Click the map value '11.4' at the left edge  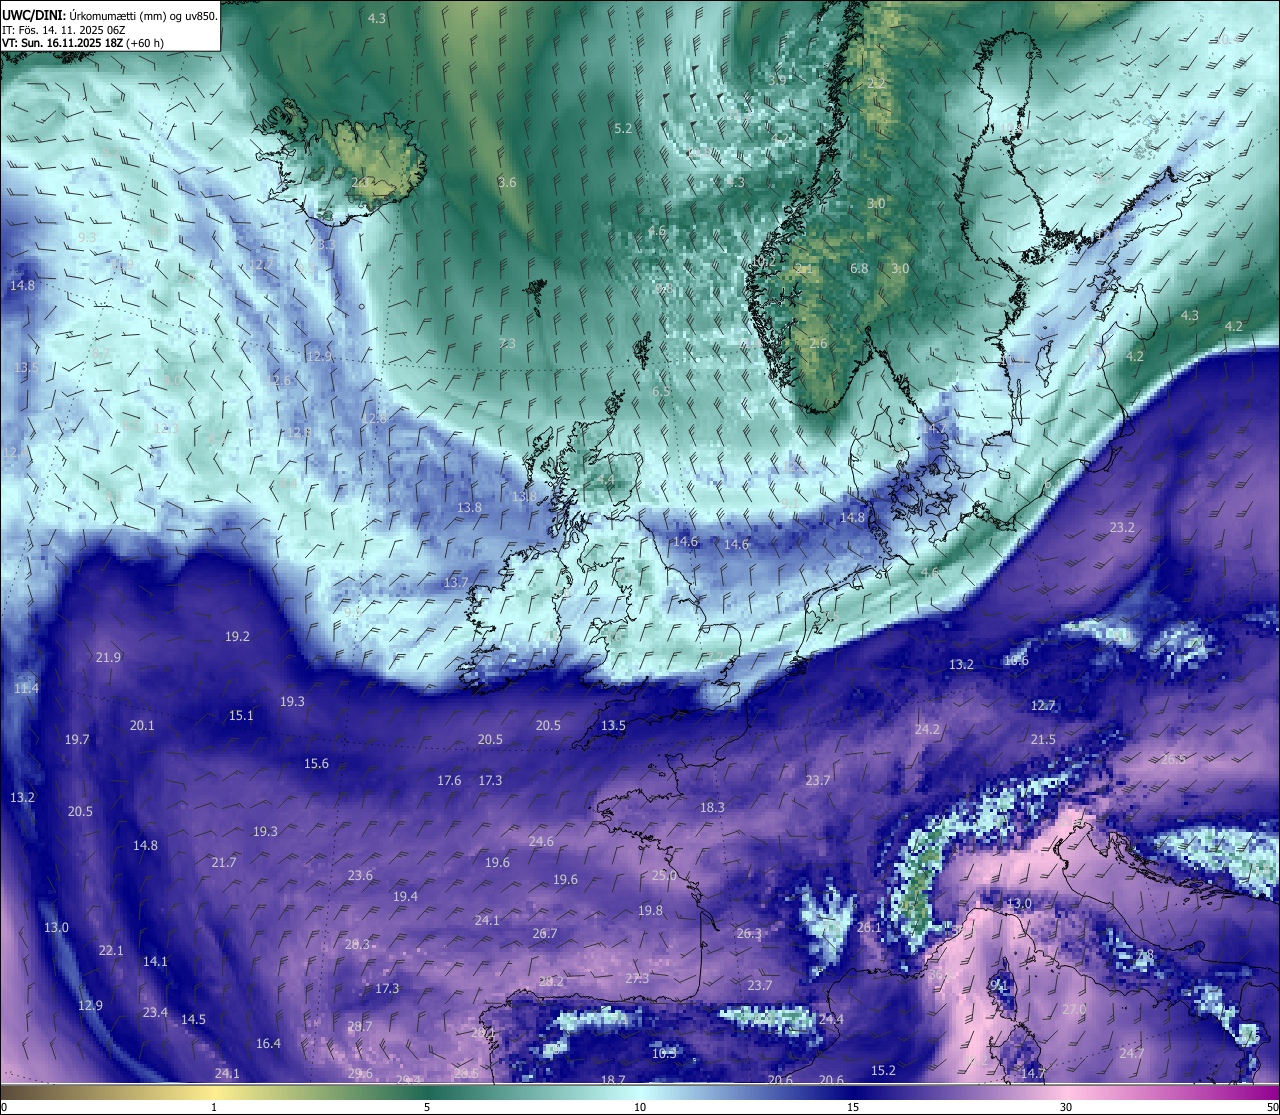(x=26, y=688)
